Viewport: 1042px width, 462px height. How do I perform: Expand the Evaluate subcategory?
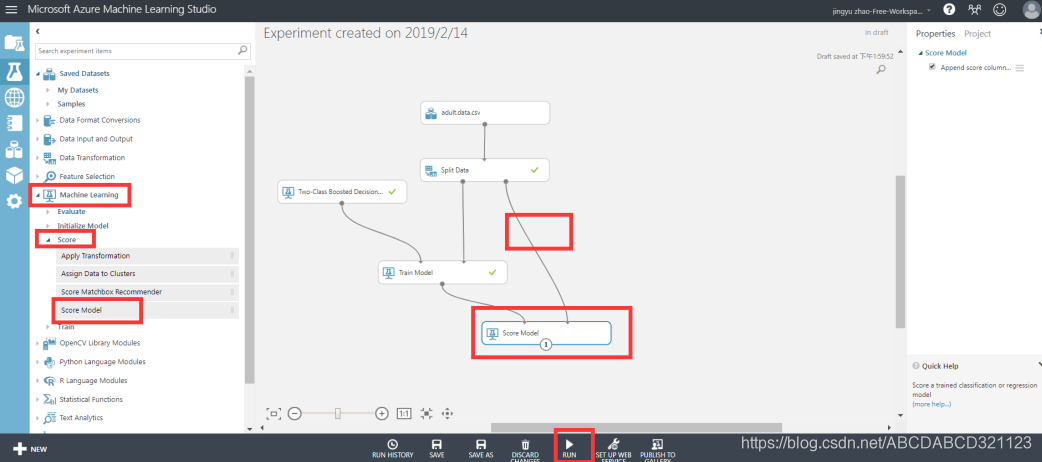coord(48,211)
